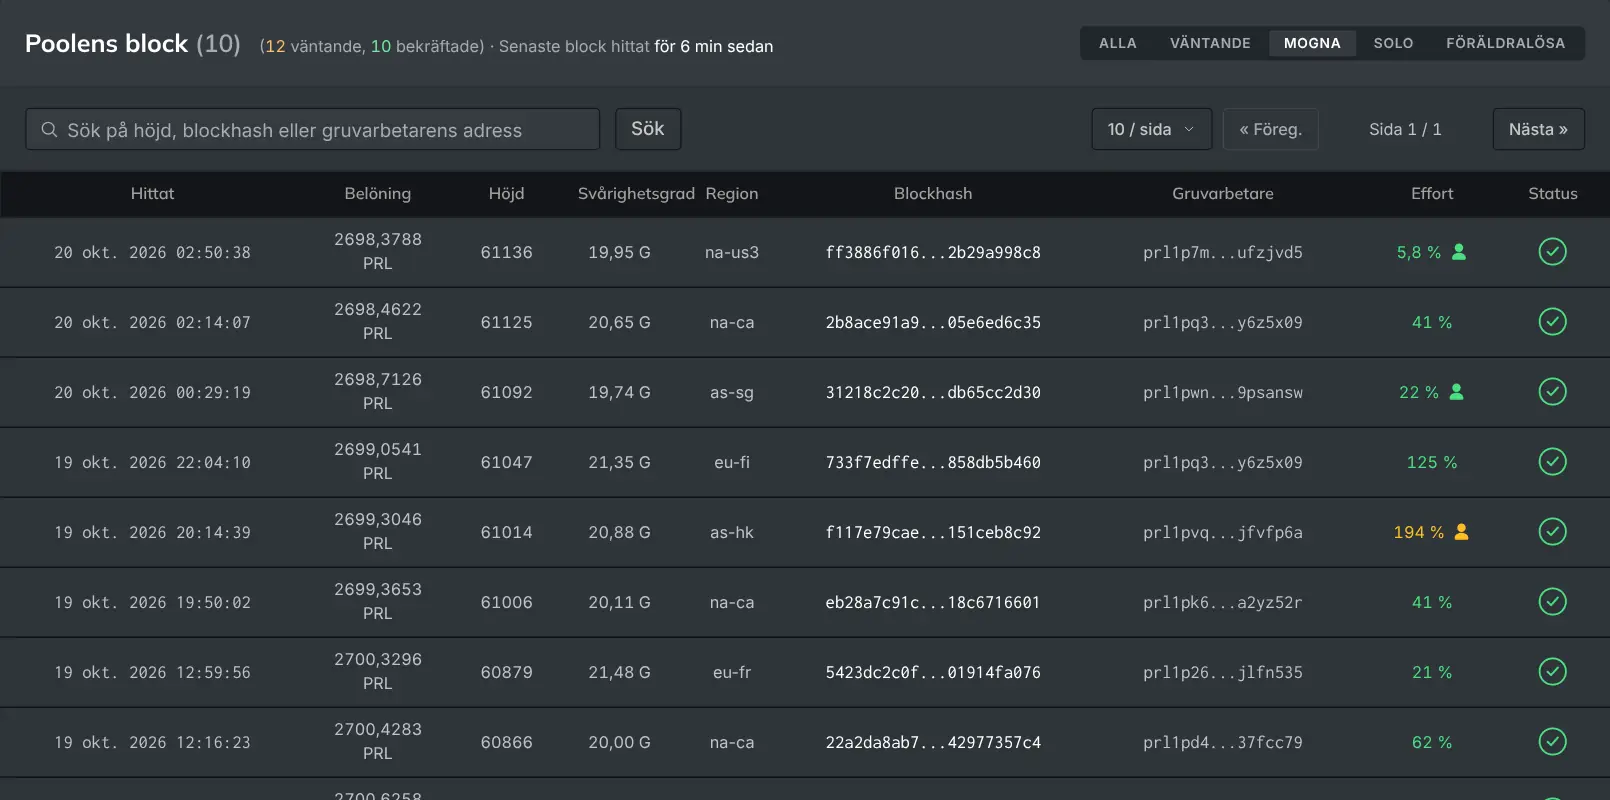Select the MOGNA filter tab
The height and width of the screenshot is (800, 1610).
pos(1312,43)
